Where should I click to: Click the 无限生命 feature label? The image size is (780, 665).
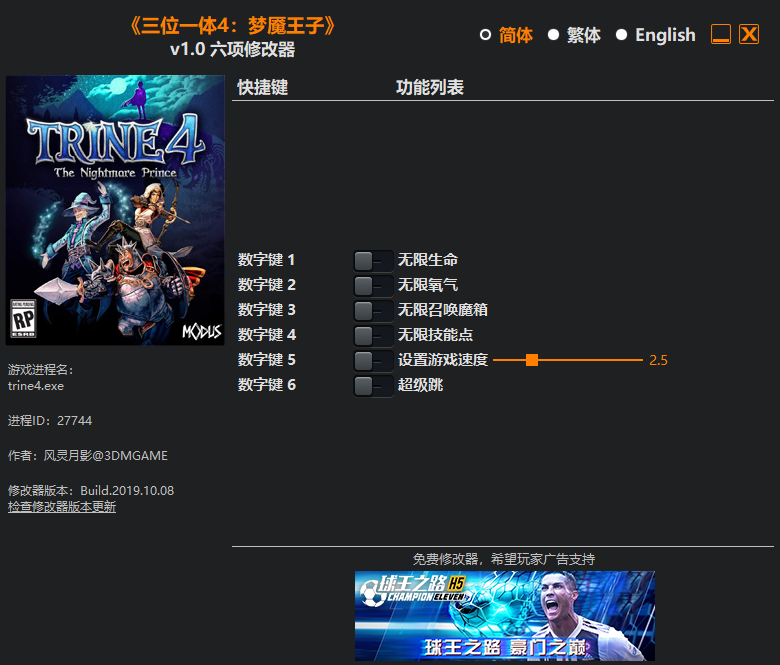[x=428, y=260]
